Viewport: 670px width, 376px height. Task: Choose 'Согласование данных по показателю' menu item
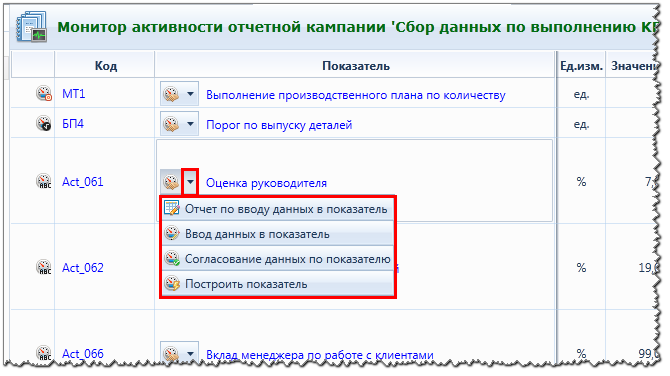[x=277, y=258]
